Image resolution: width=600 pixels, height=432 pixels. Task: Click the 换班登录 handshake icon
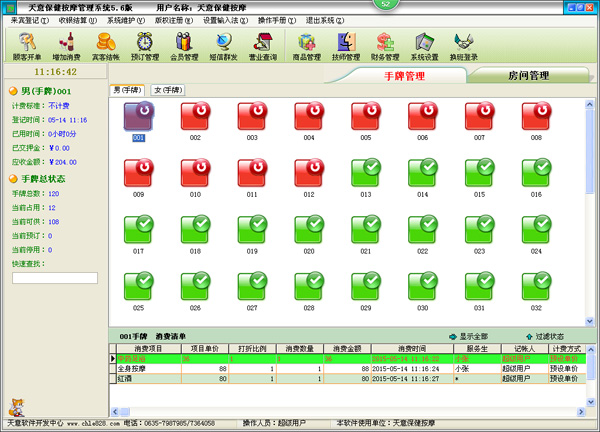pos(464,46)
